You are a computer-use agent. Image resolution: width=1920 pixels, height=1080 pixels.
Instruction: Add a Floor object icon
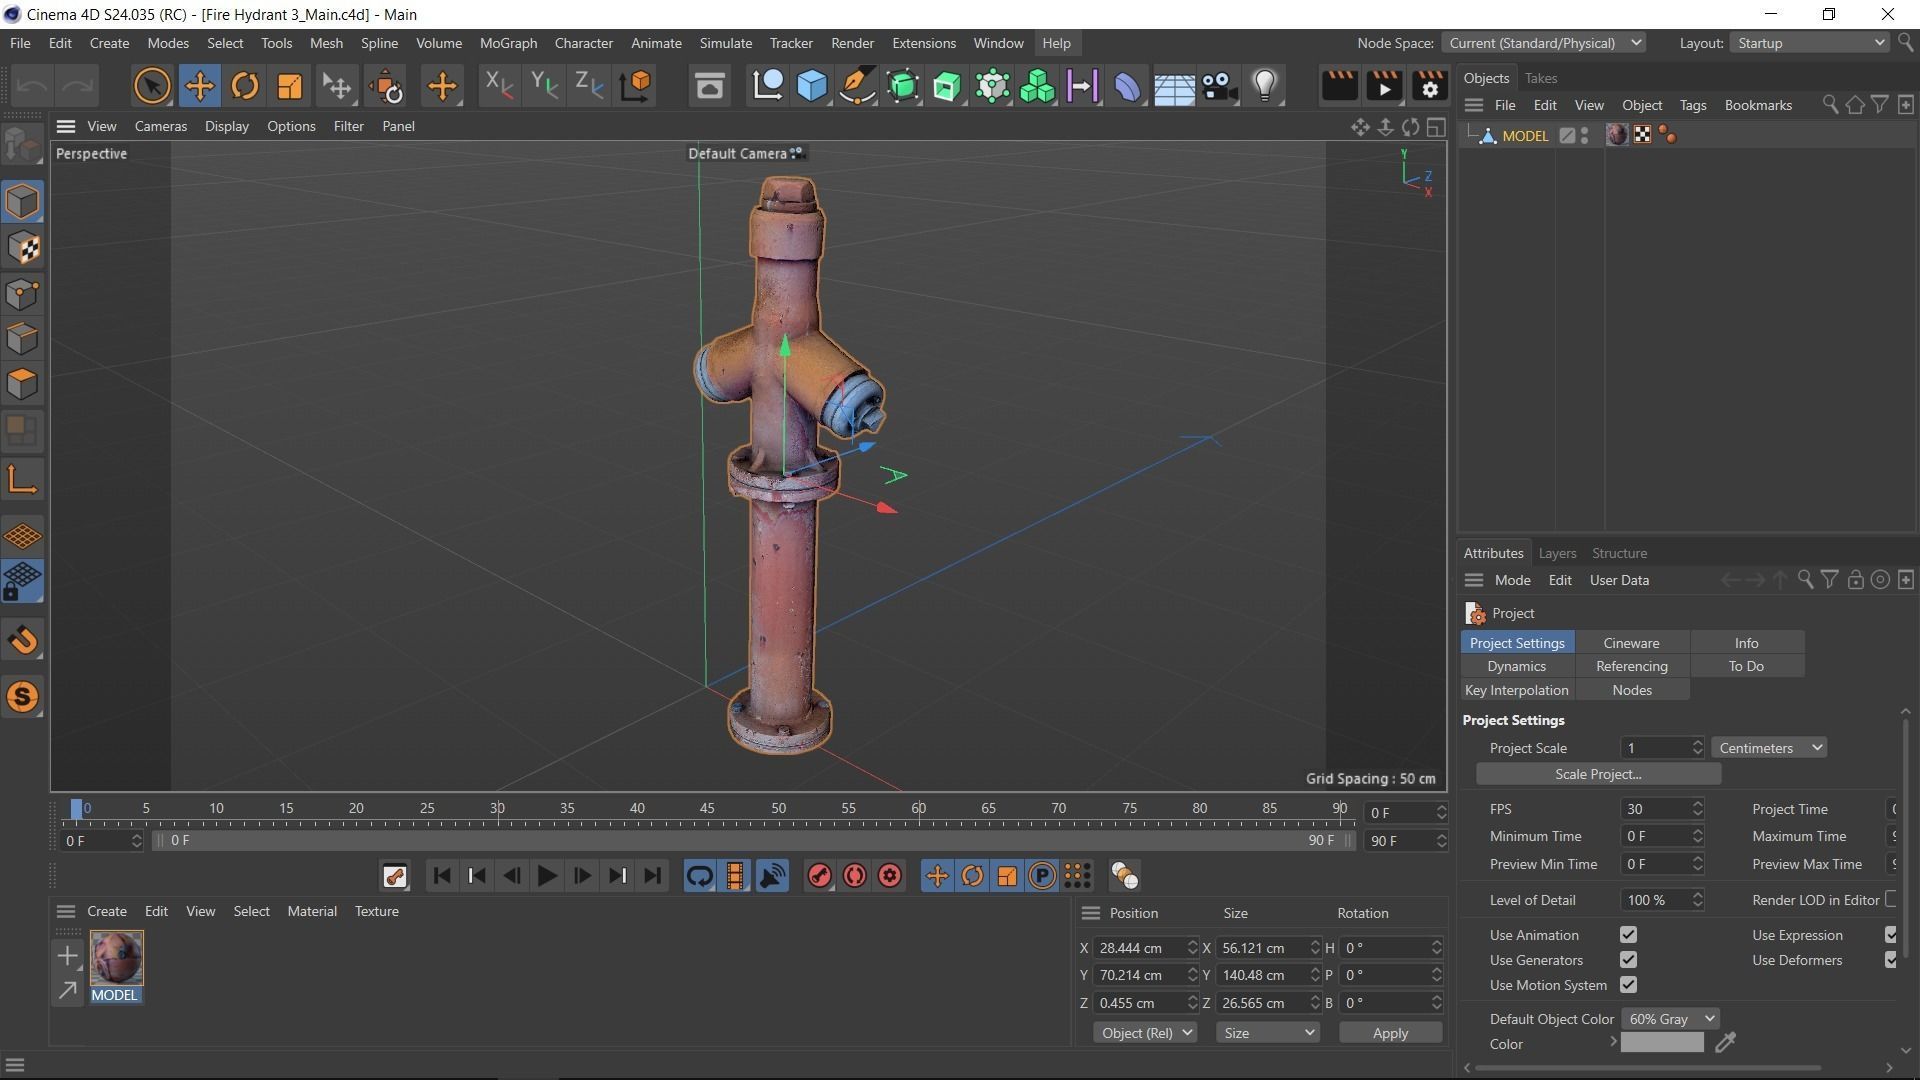[1174, 86]
